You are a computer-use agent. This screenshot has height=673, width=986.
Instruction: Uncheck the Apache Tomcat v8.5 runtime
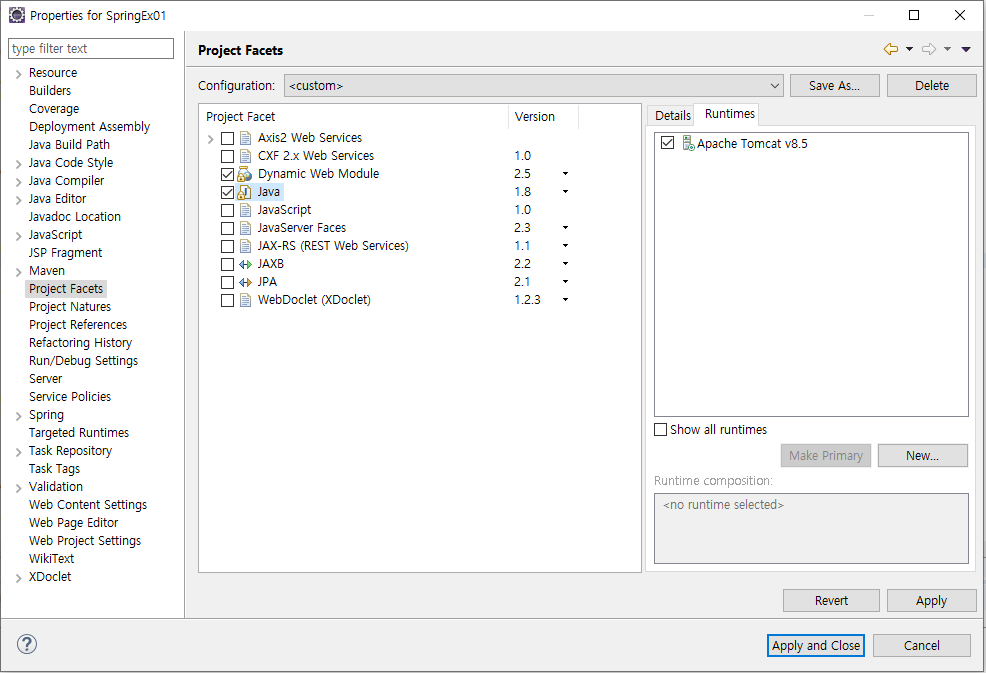point(668,143)
